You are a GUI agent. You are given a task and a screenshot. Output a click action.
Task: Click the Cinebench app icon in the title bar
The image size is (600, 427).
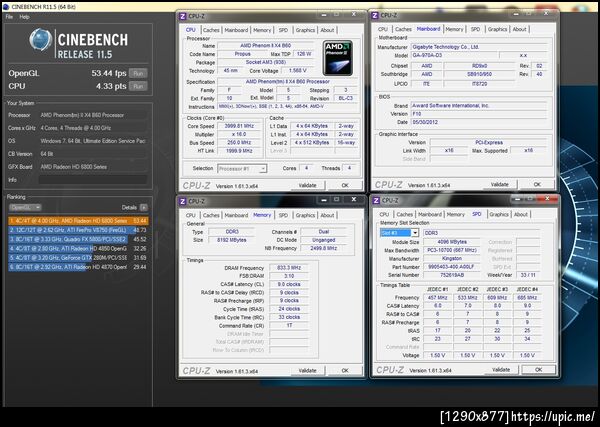point(5,7)
